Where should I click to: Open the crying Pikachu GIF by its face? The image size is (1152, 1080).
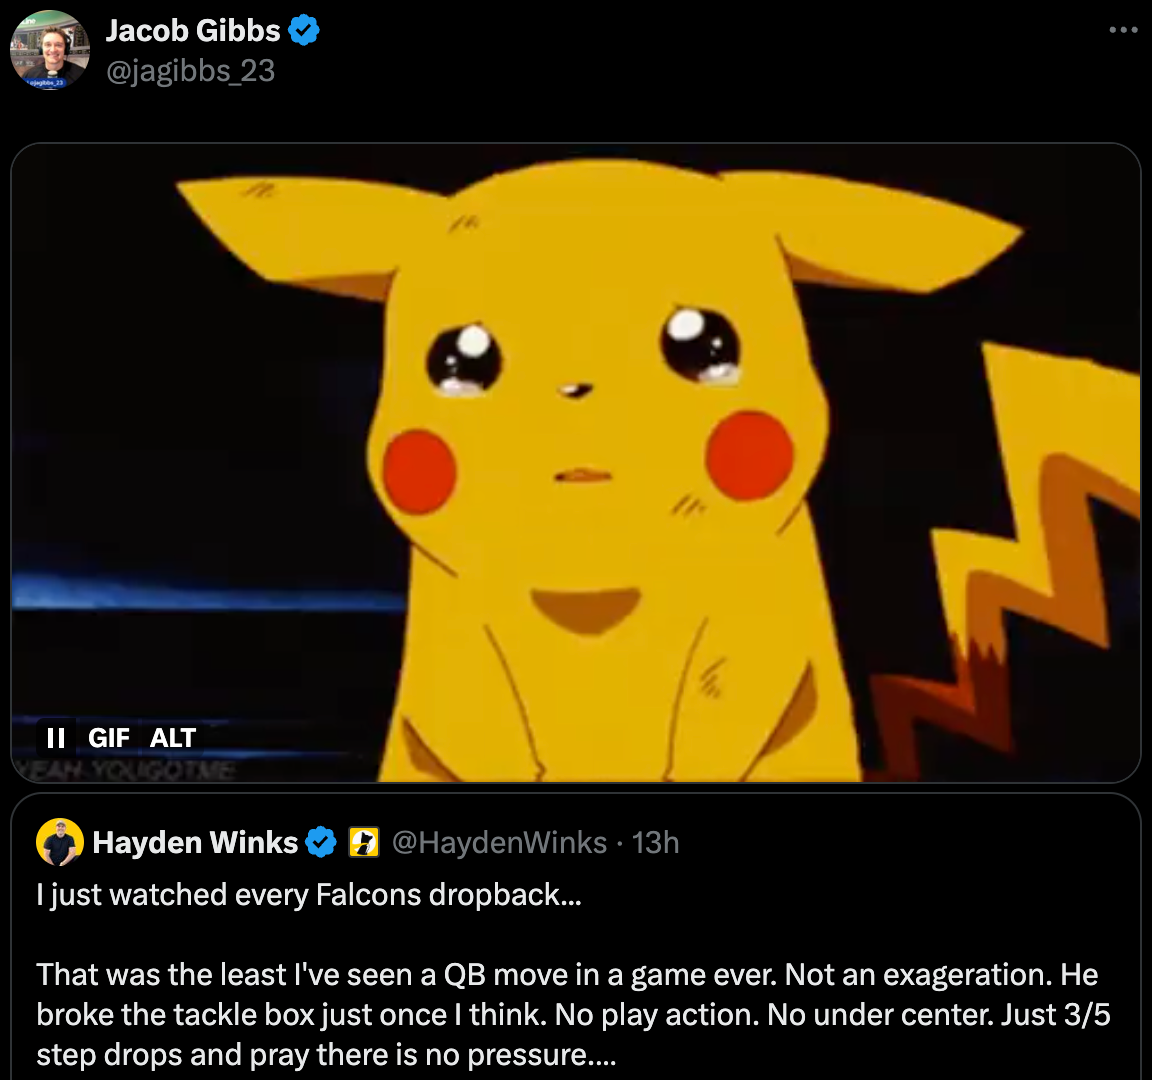(x=588, y=411)
